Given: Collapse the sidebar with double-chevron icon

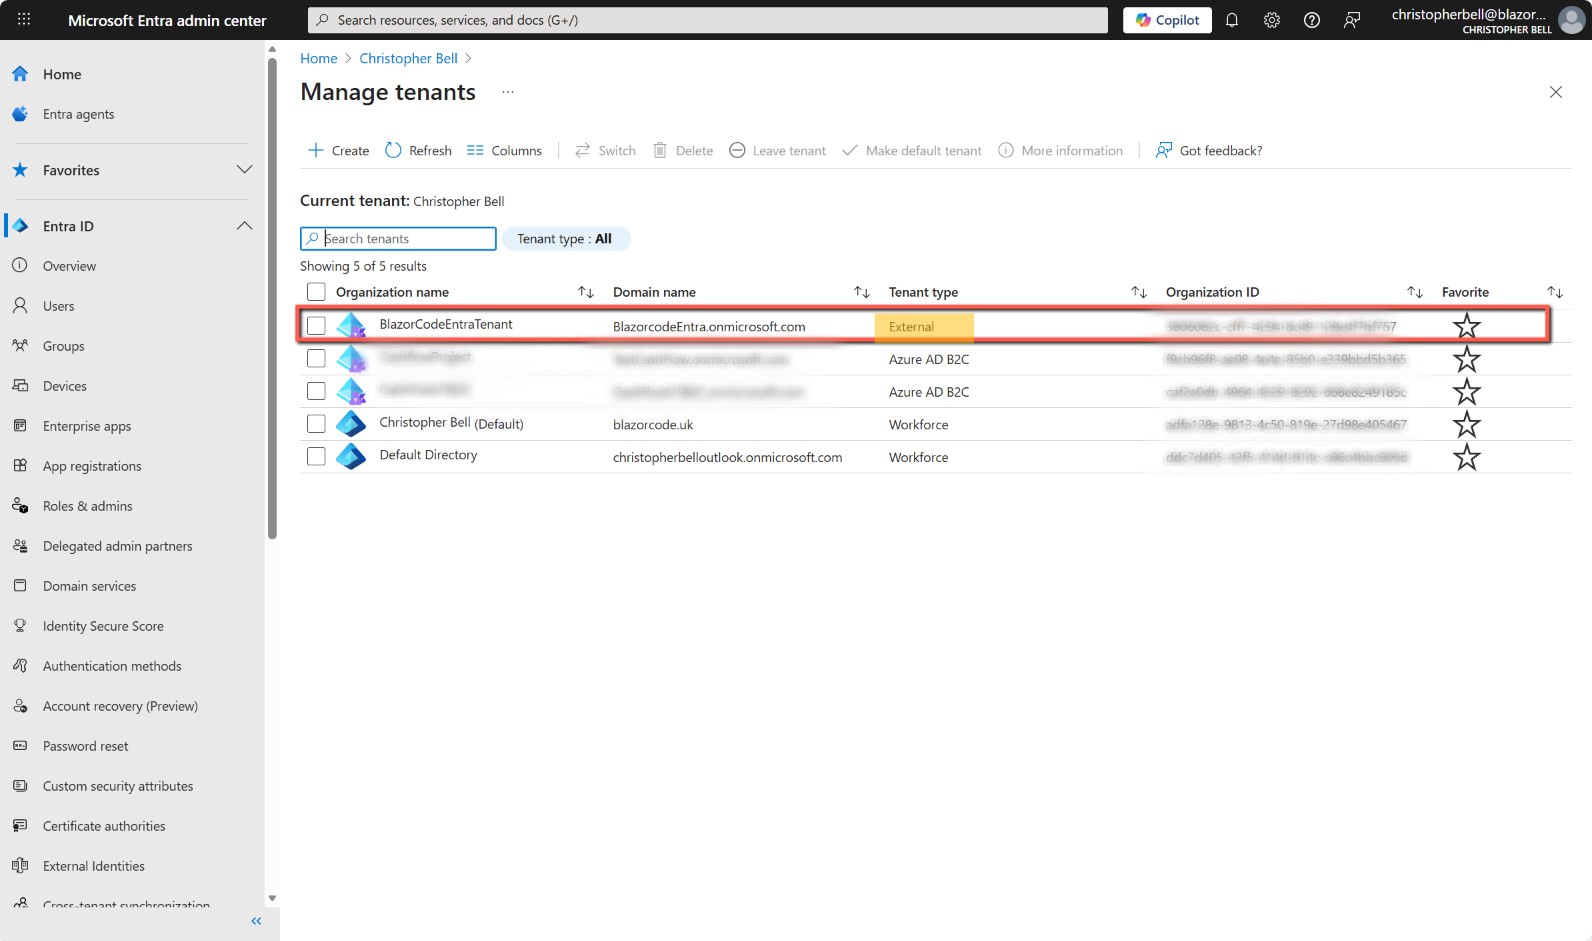Looking at the screenshot, I should [x=256, y=921].
